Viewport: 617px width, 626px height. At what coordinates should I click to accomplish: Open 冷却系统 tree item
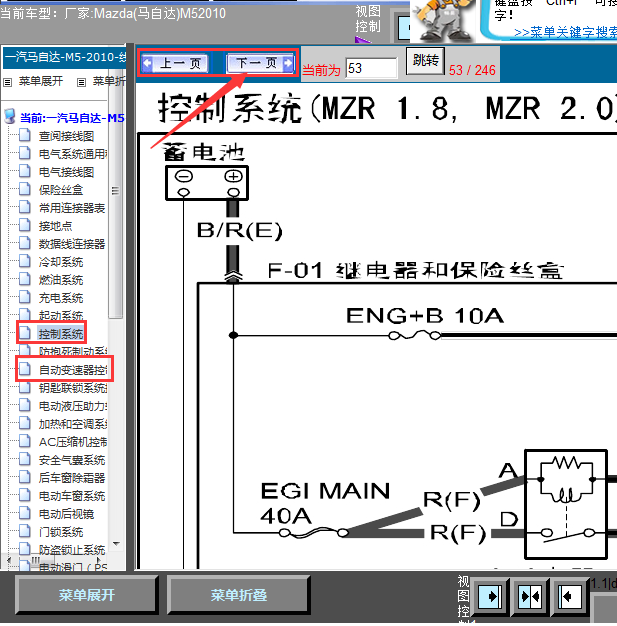(x=61, y=262)
